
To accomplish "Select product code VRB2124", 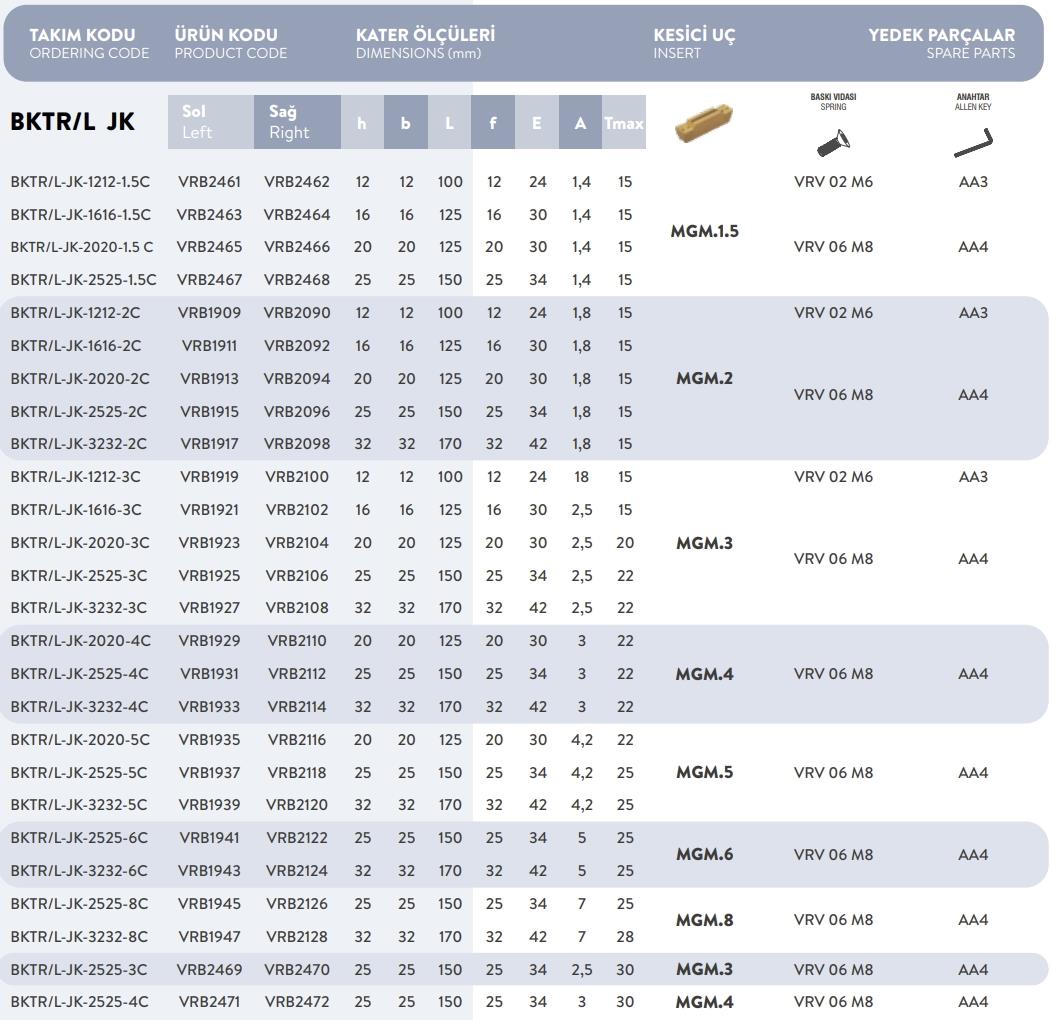I will tap(296, 871).
